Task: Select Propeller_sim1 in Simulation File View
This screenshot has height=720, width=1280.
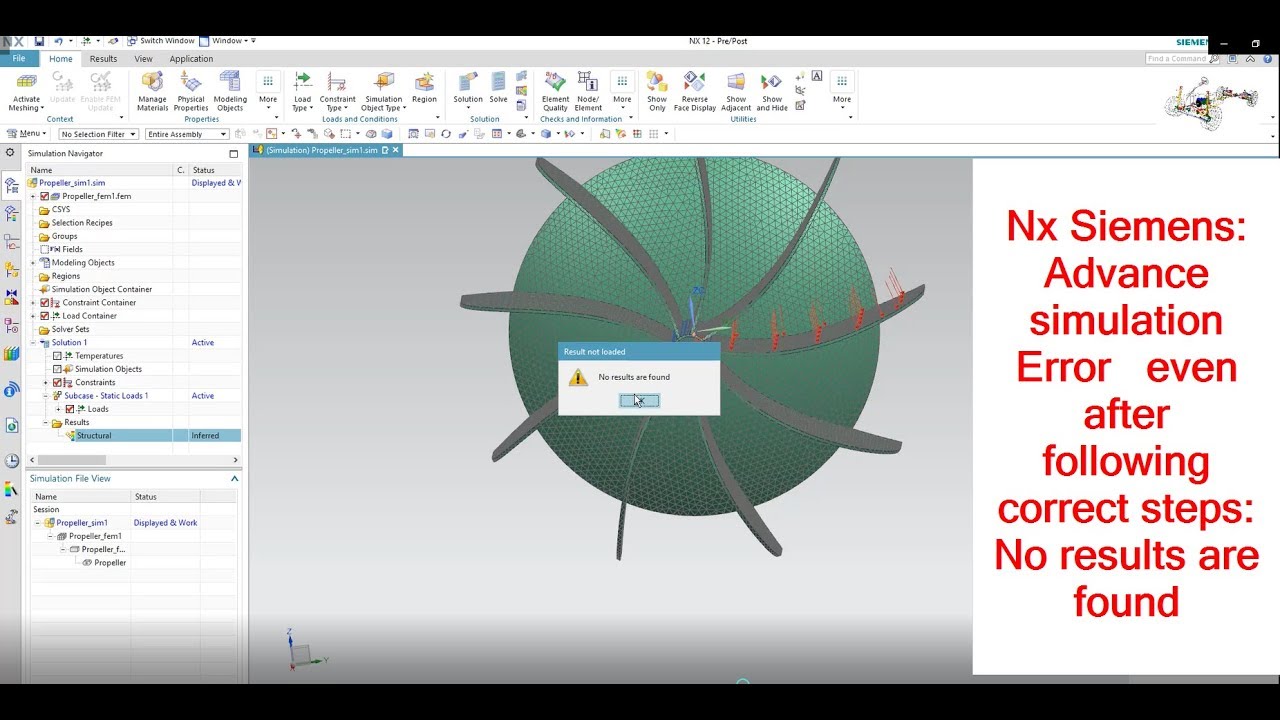Action: [x=81, y=523]
